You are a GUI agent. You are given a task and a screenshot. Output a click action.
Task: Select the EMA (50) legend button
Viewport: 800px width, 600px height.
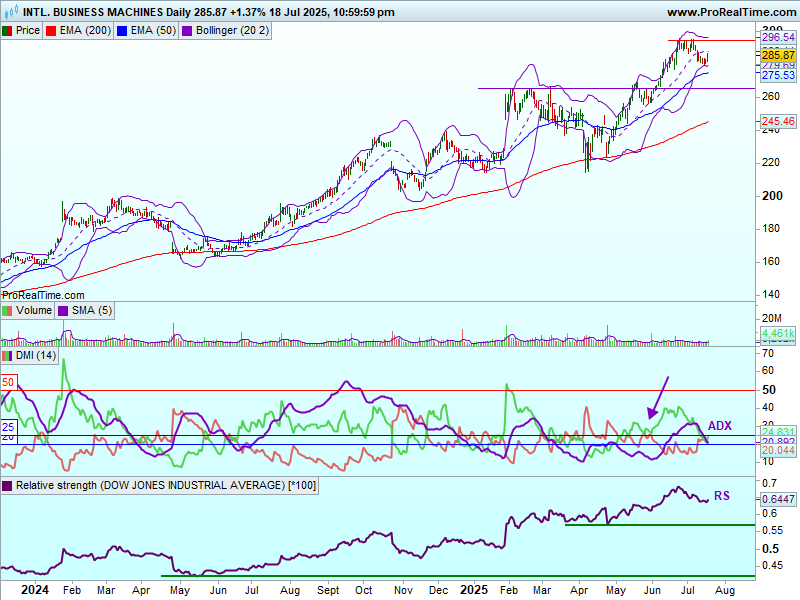pos(146,31)
